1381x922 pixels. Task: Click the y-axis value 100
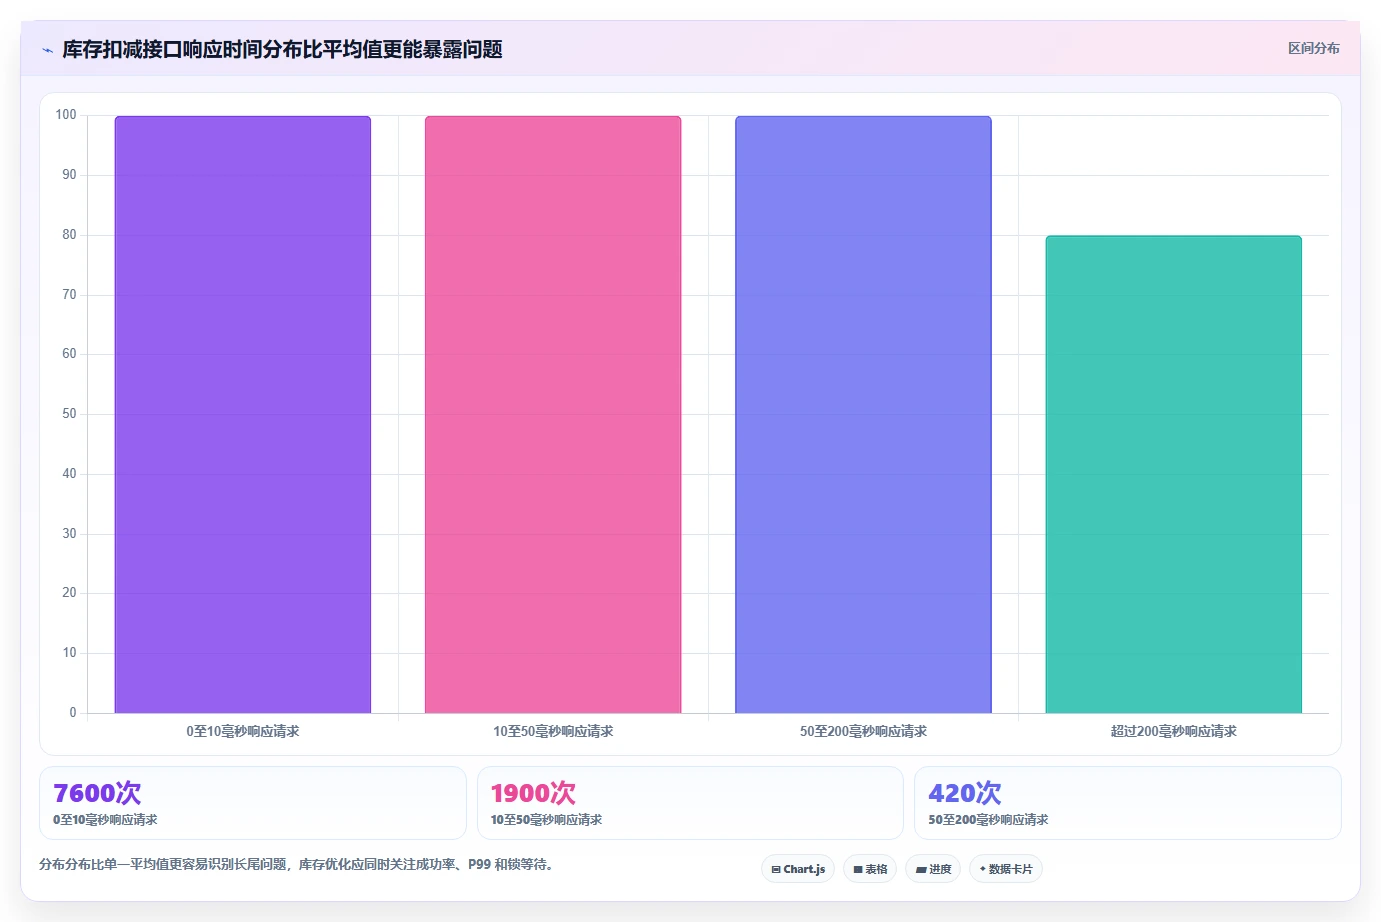coord(66,115)
